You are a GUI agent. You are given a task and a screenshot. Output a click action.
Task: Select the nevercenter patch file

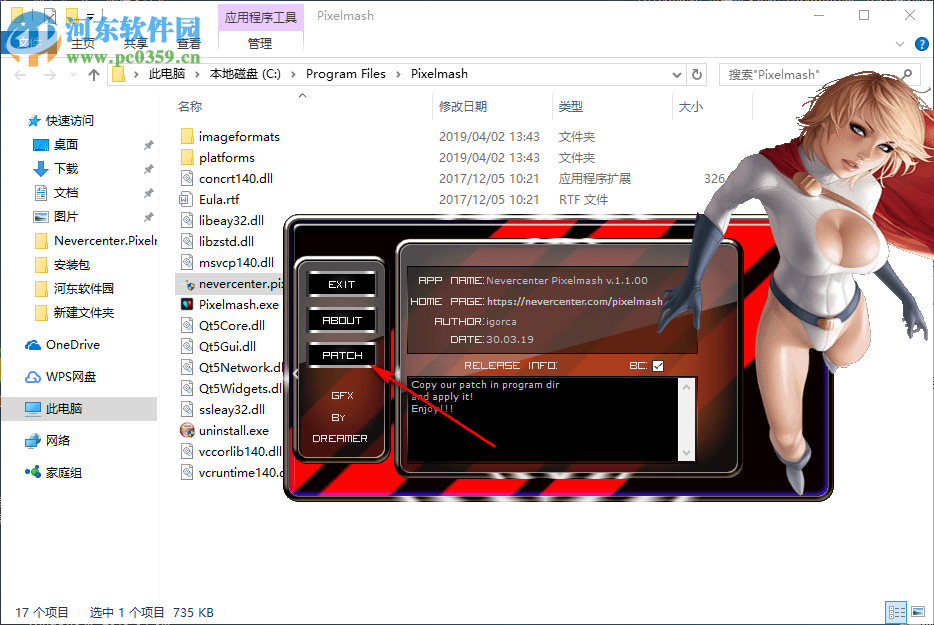pos(232,283)
